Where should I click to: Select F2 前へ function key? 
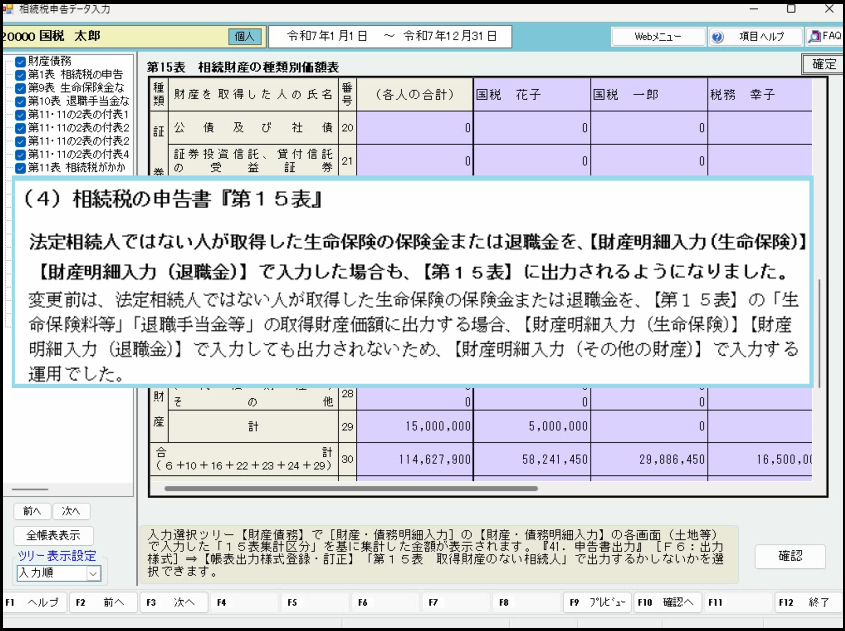pyautogui.click(x=103, y=602)
